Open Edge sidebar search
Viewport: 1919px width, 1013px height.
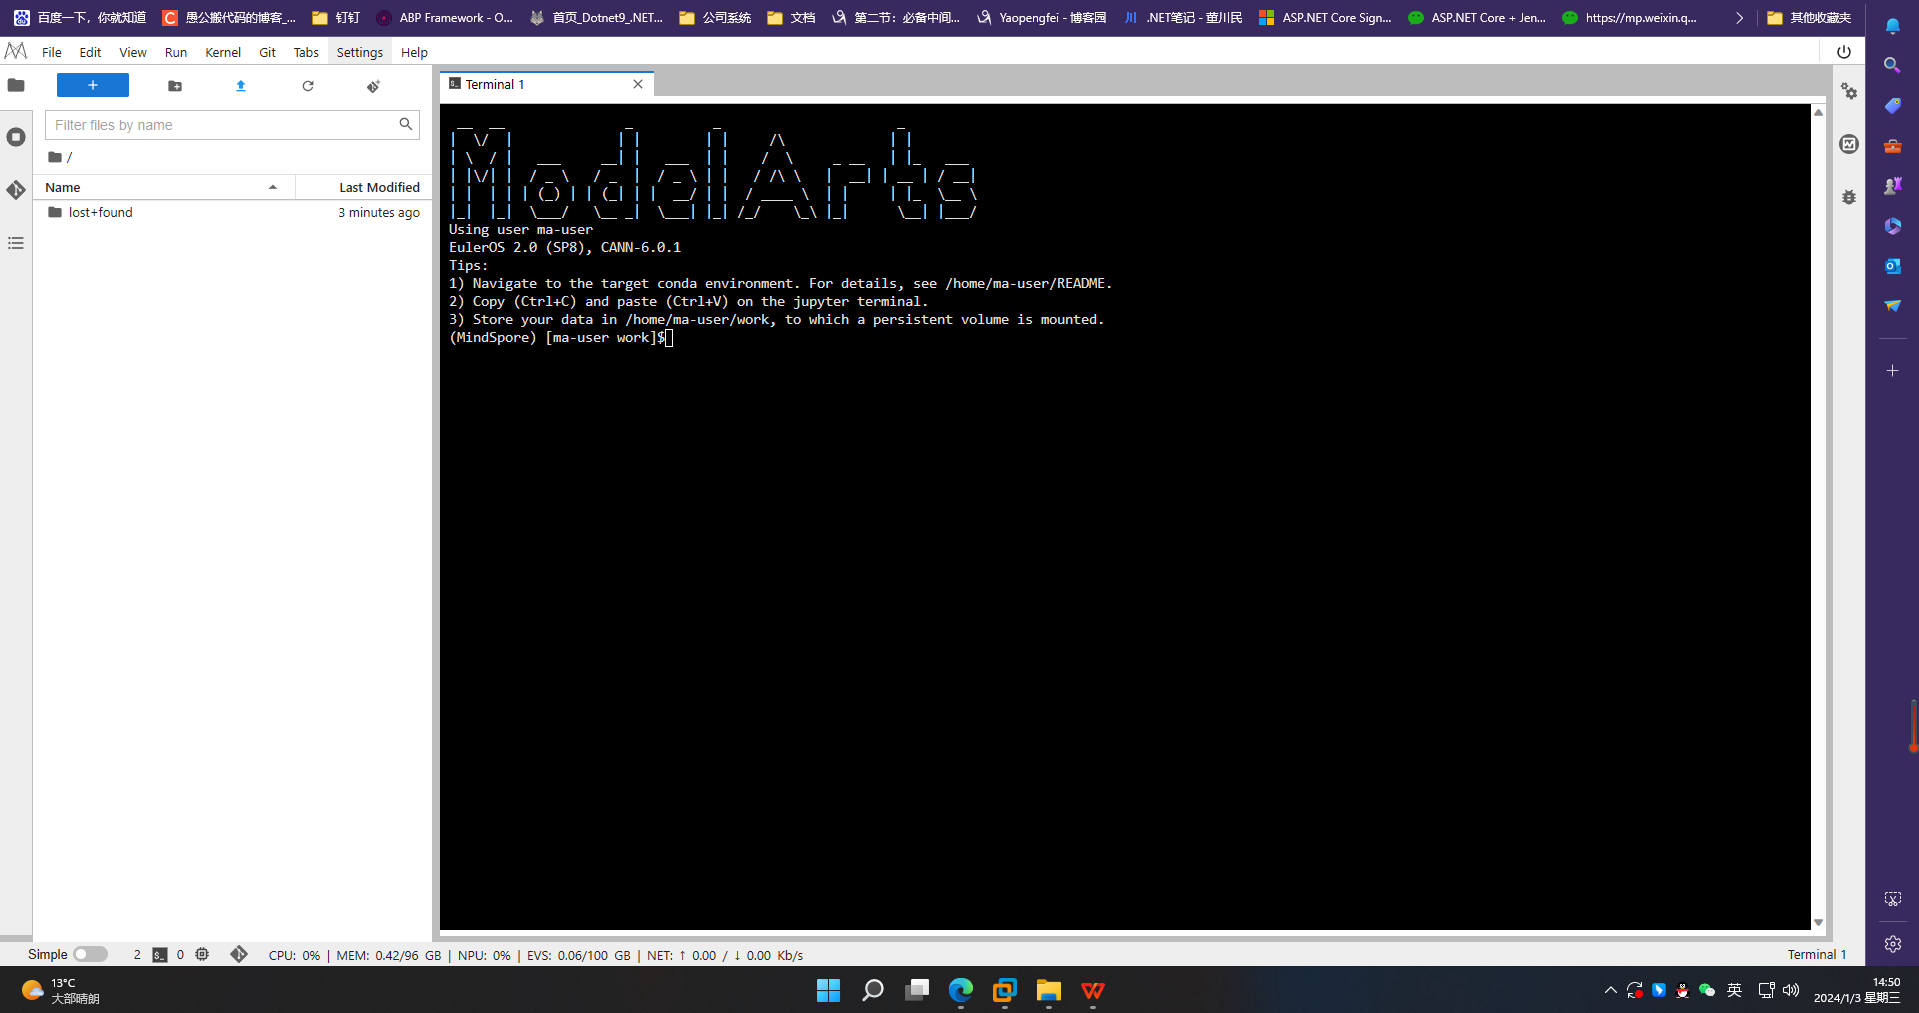1892,65
